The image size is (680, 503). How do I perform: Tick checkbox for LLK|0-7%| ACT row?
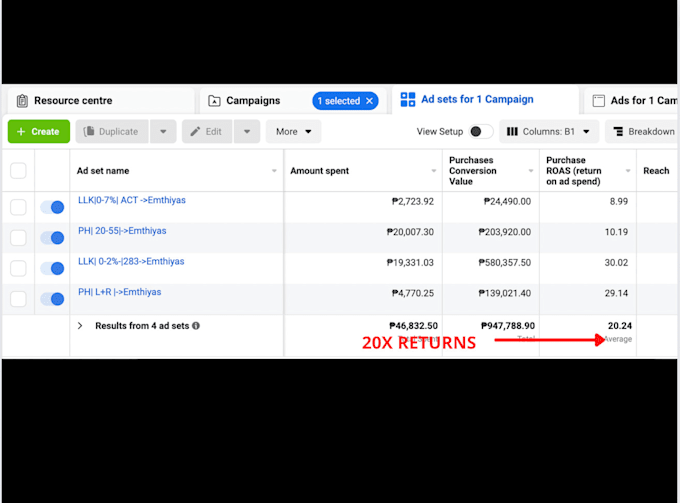(x=18, y=207)
